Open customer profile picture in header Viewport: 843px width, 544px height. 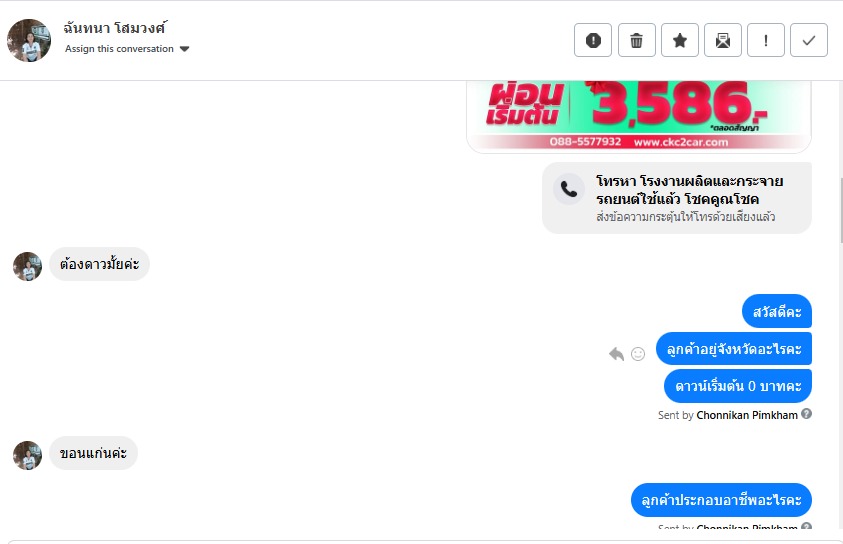pos(29,40)
